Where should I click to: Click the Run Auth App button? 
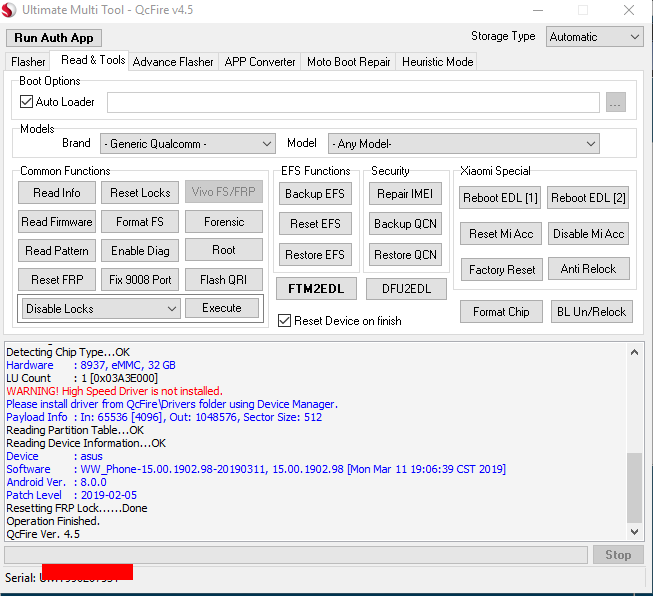coord(54,38)
